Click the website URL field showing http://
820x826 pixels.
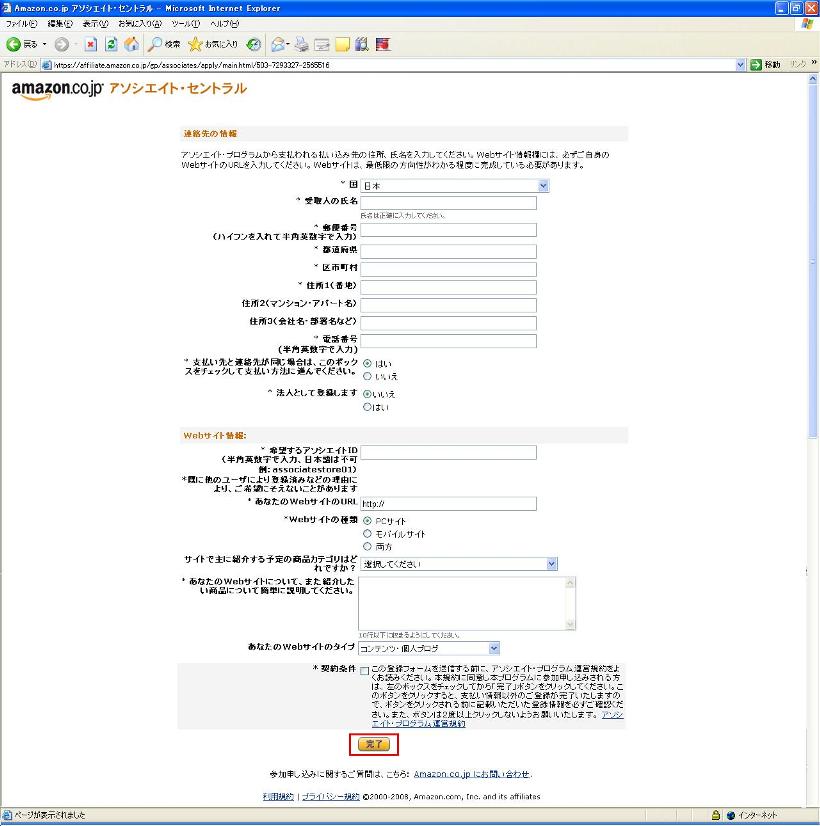pyautogui.click(x=448, y=504)
